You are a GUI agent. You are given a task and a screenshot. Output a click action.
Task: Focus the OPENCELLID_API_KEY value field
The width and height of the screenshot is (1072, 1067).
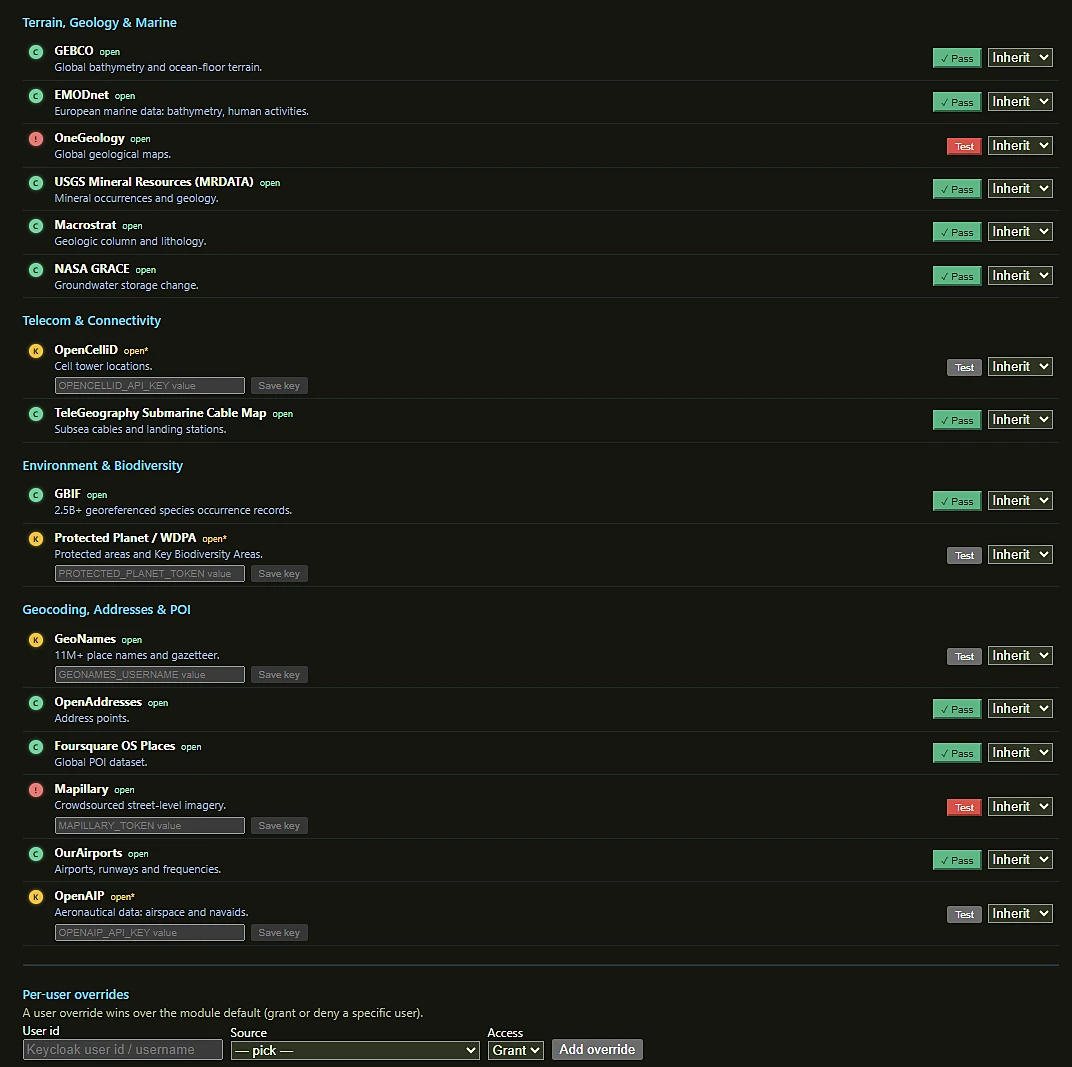[x=150, y=386]
